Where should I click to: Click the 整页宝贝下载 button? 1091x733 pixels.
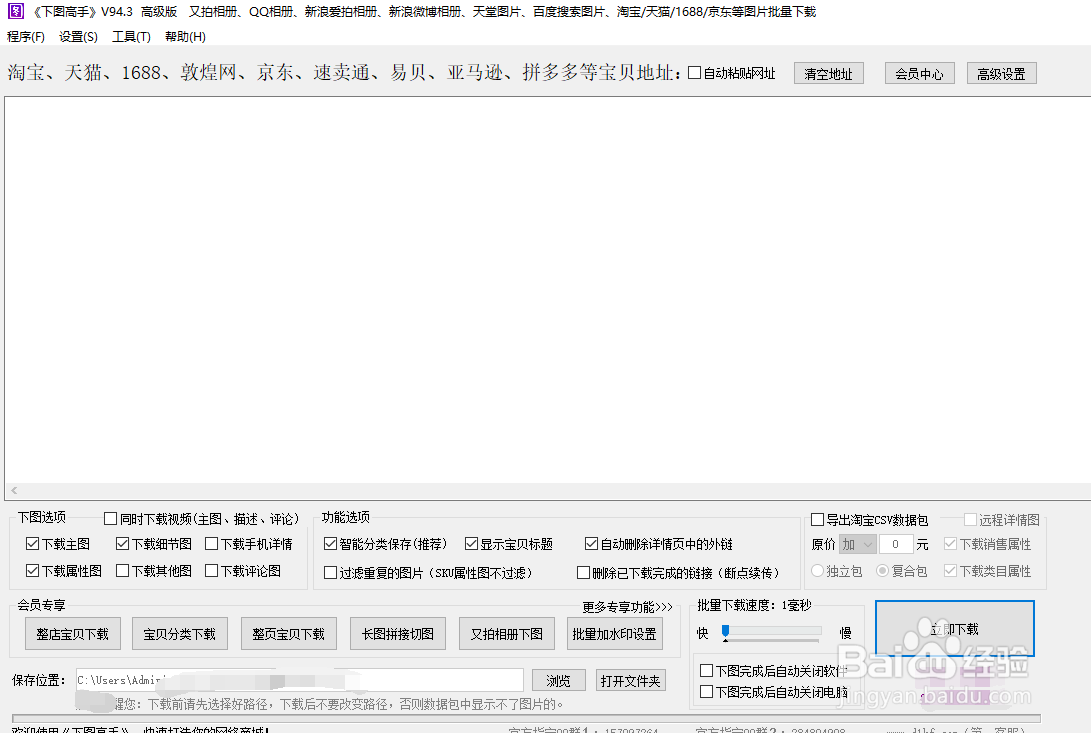click(x=289, y=633)
